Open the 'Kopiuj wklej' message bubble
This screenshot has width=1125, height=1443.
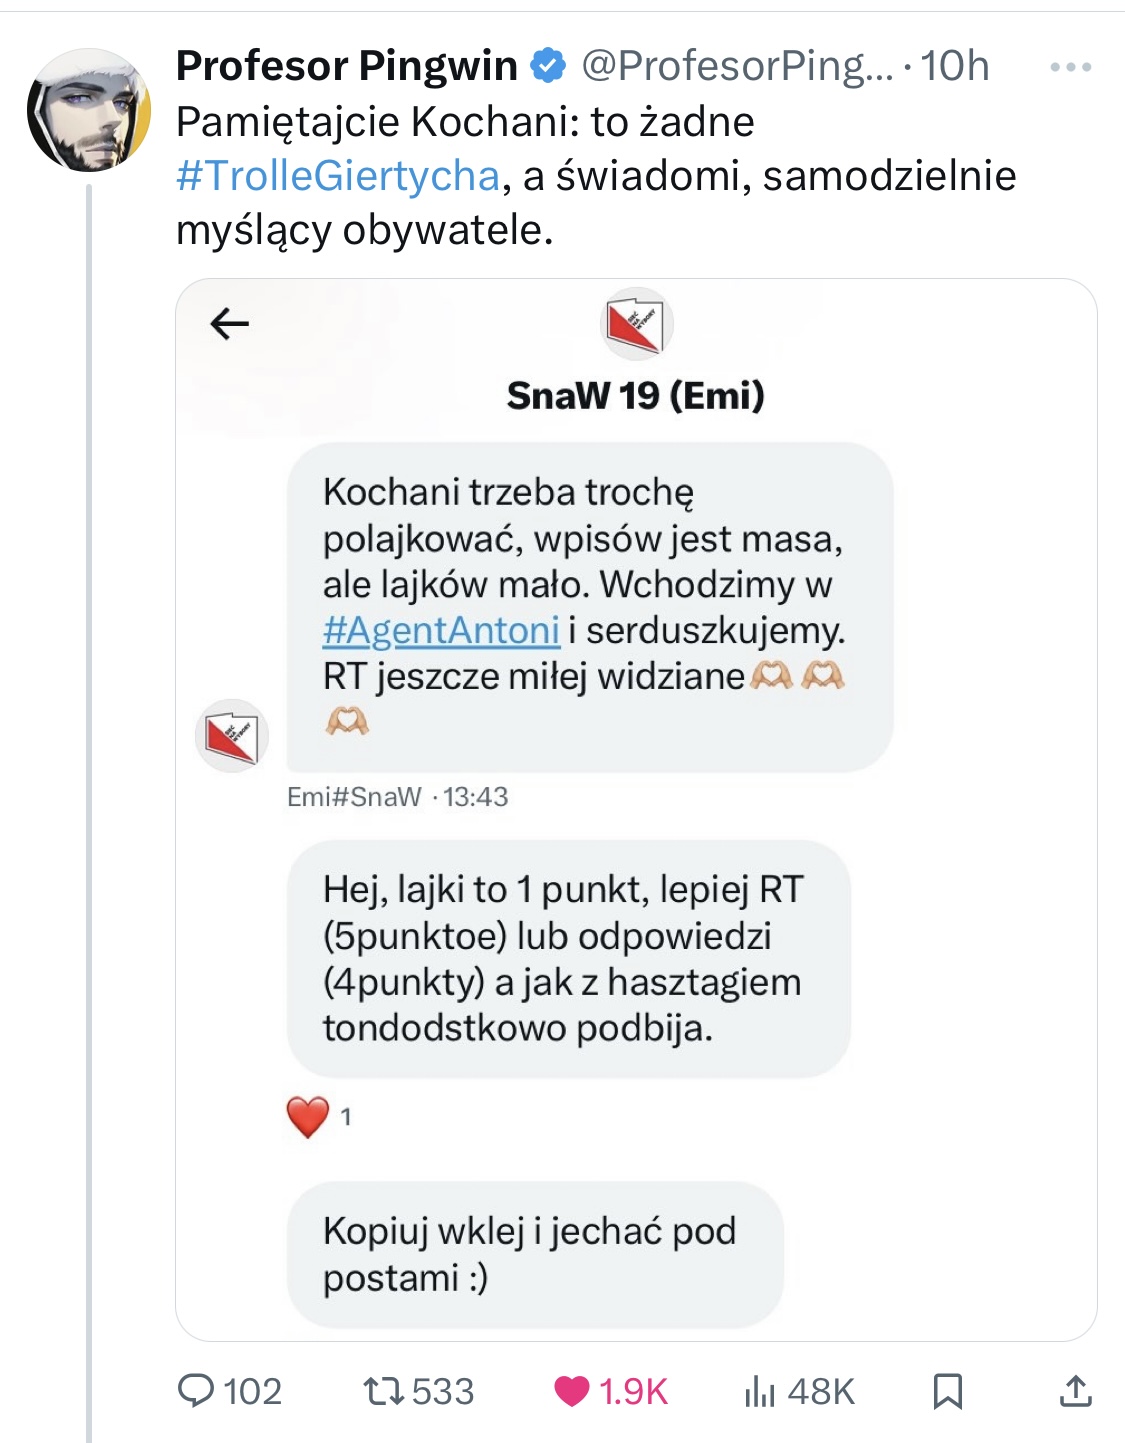(535, 1254)
